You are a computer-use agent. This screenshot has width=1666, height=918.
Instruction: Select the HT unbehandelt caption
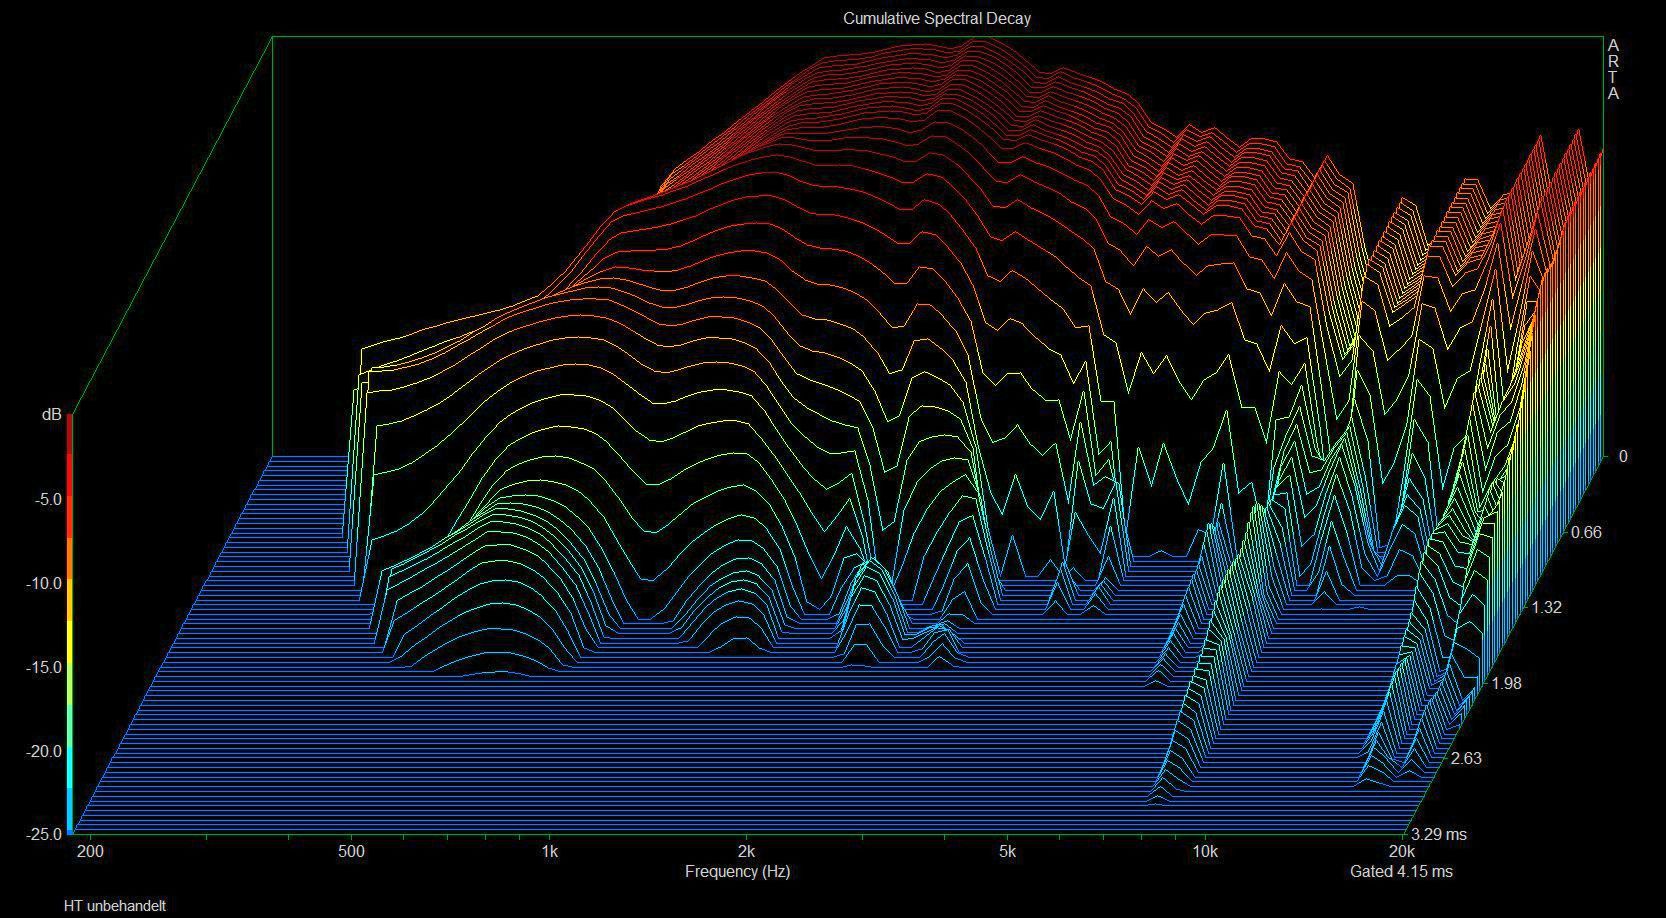114,906
